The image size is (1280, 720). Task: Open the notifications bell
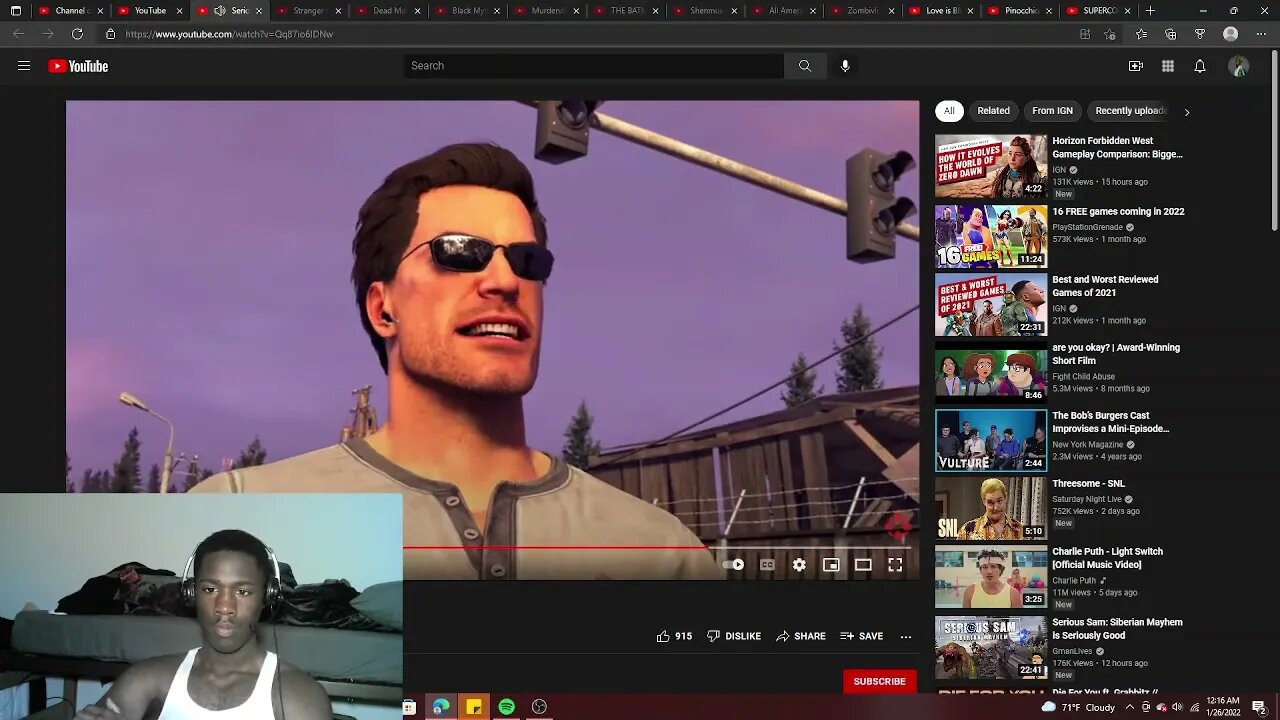1200,66
